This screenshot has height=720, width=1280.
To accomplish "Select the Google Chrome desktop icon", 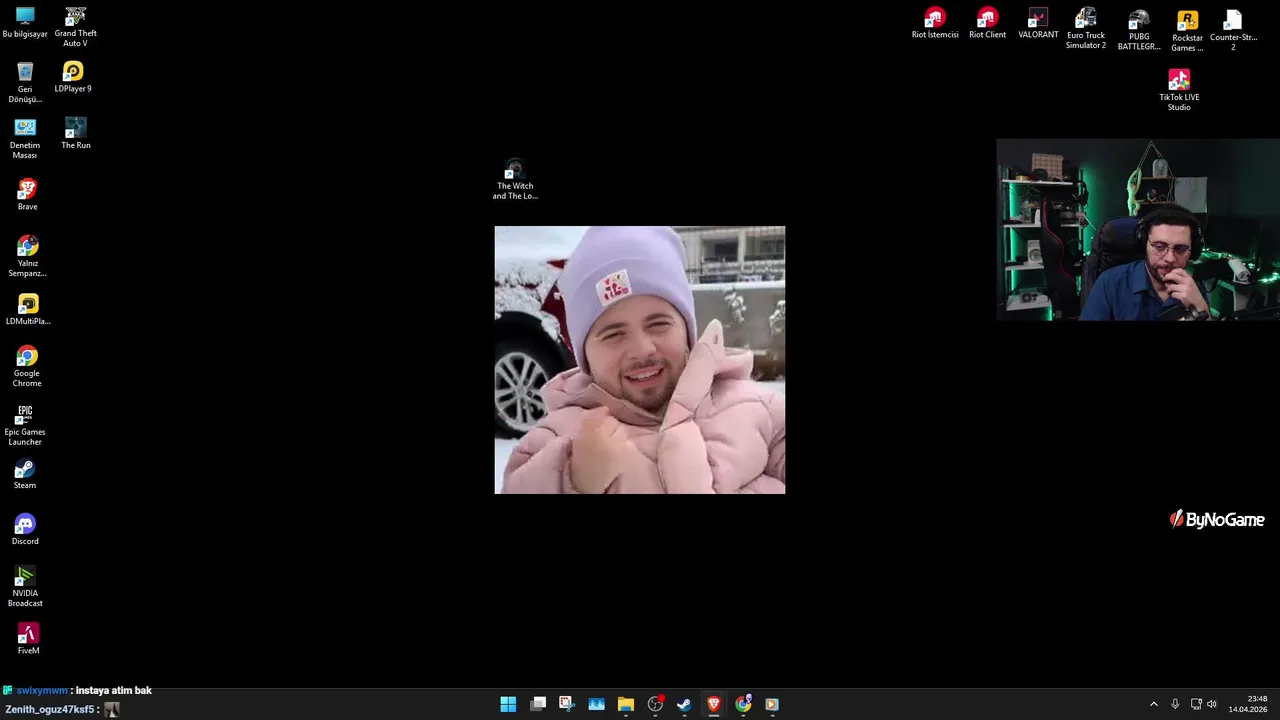I will pos(27,367).
